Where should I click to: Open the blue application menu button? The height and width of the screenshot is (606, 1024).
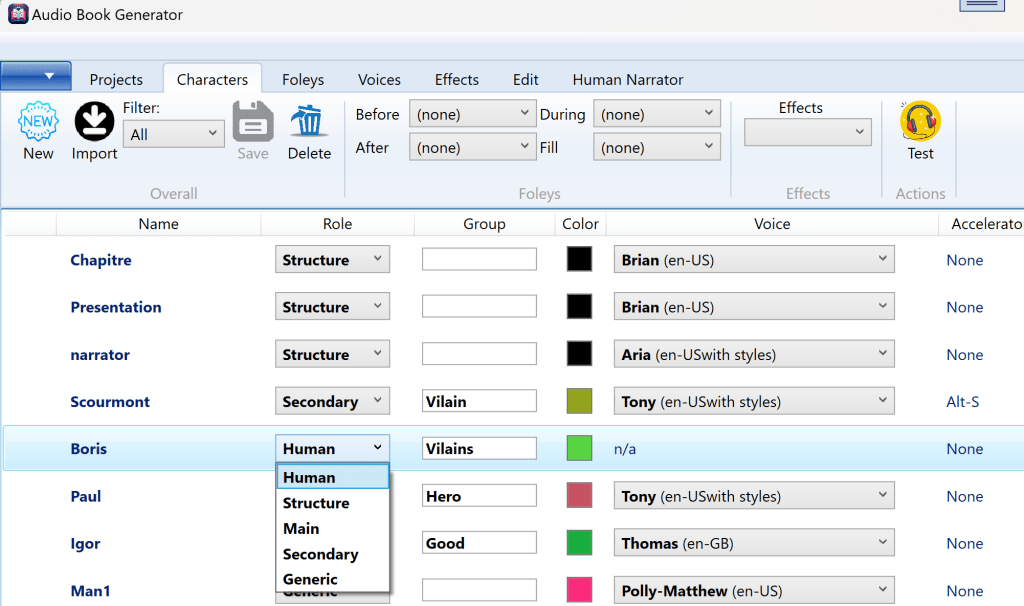click(x=36, y=77)
